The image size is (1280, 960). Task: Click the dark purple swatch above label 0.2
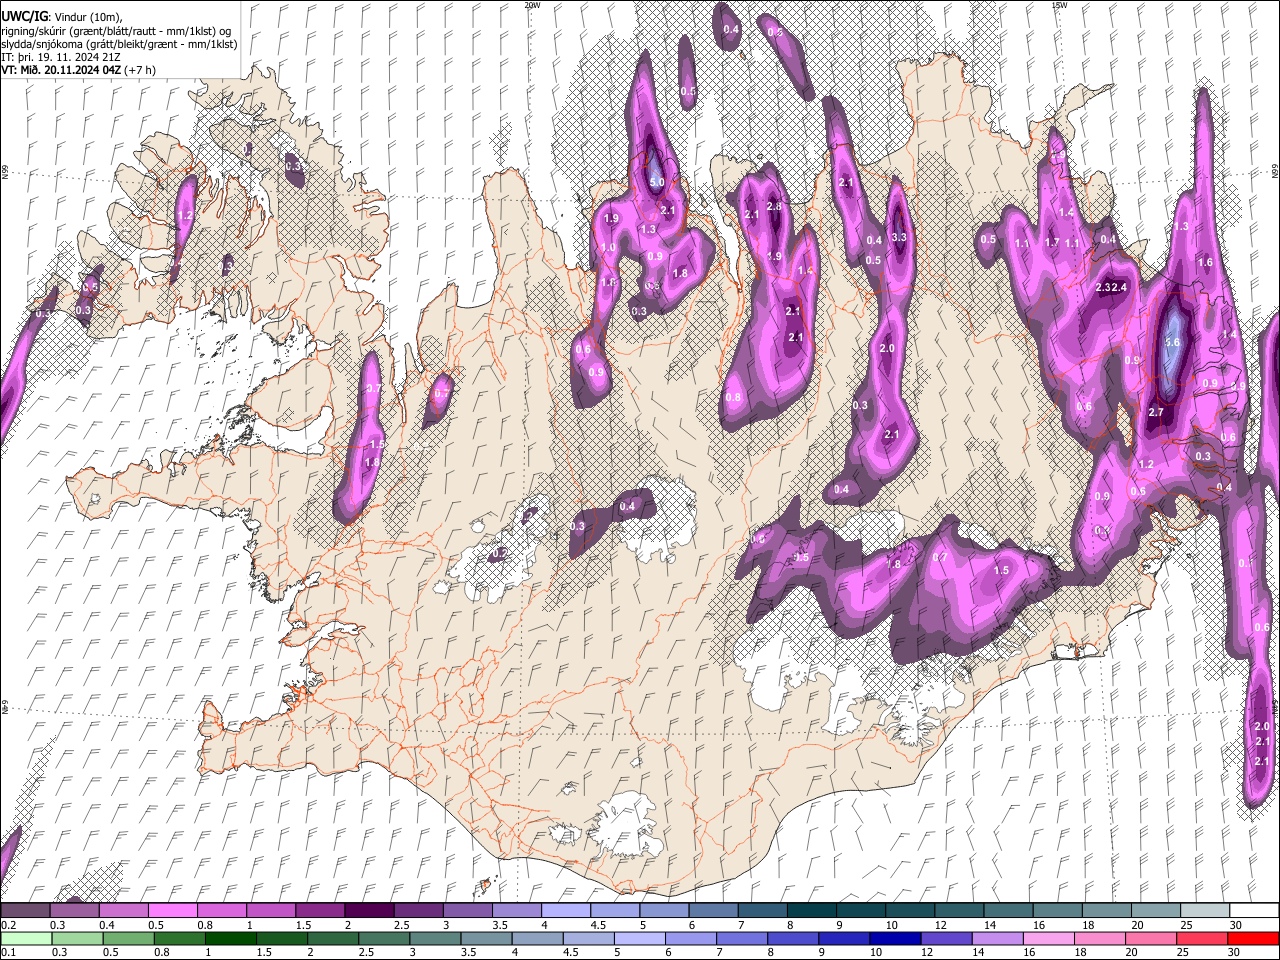click(25, 910)
